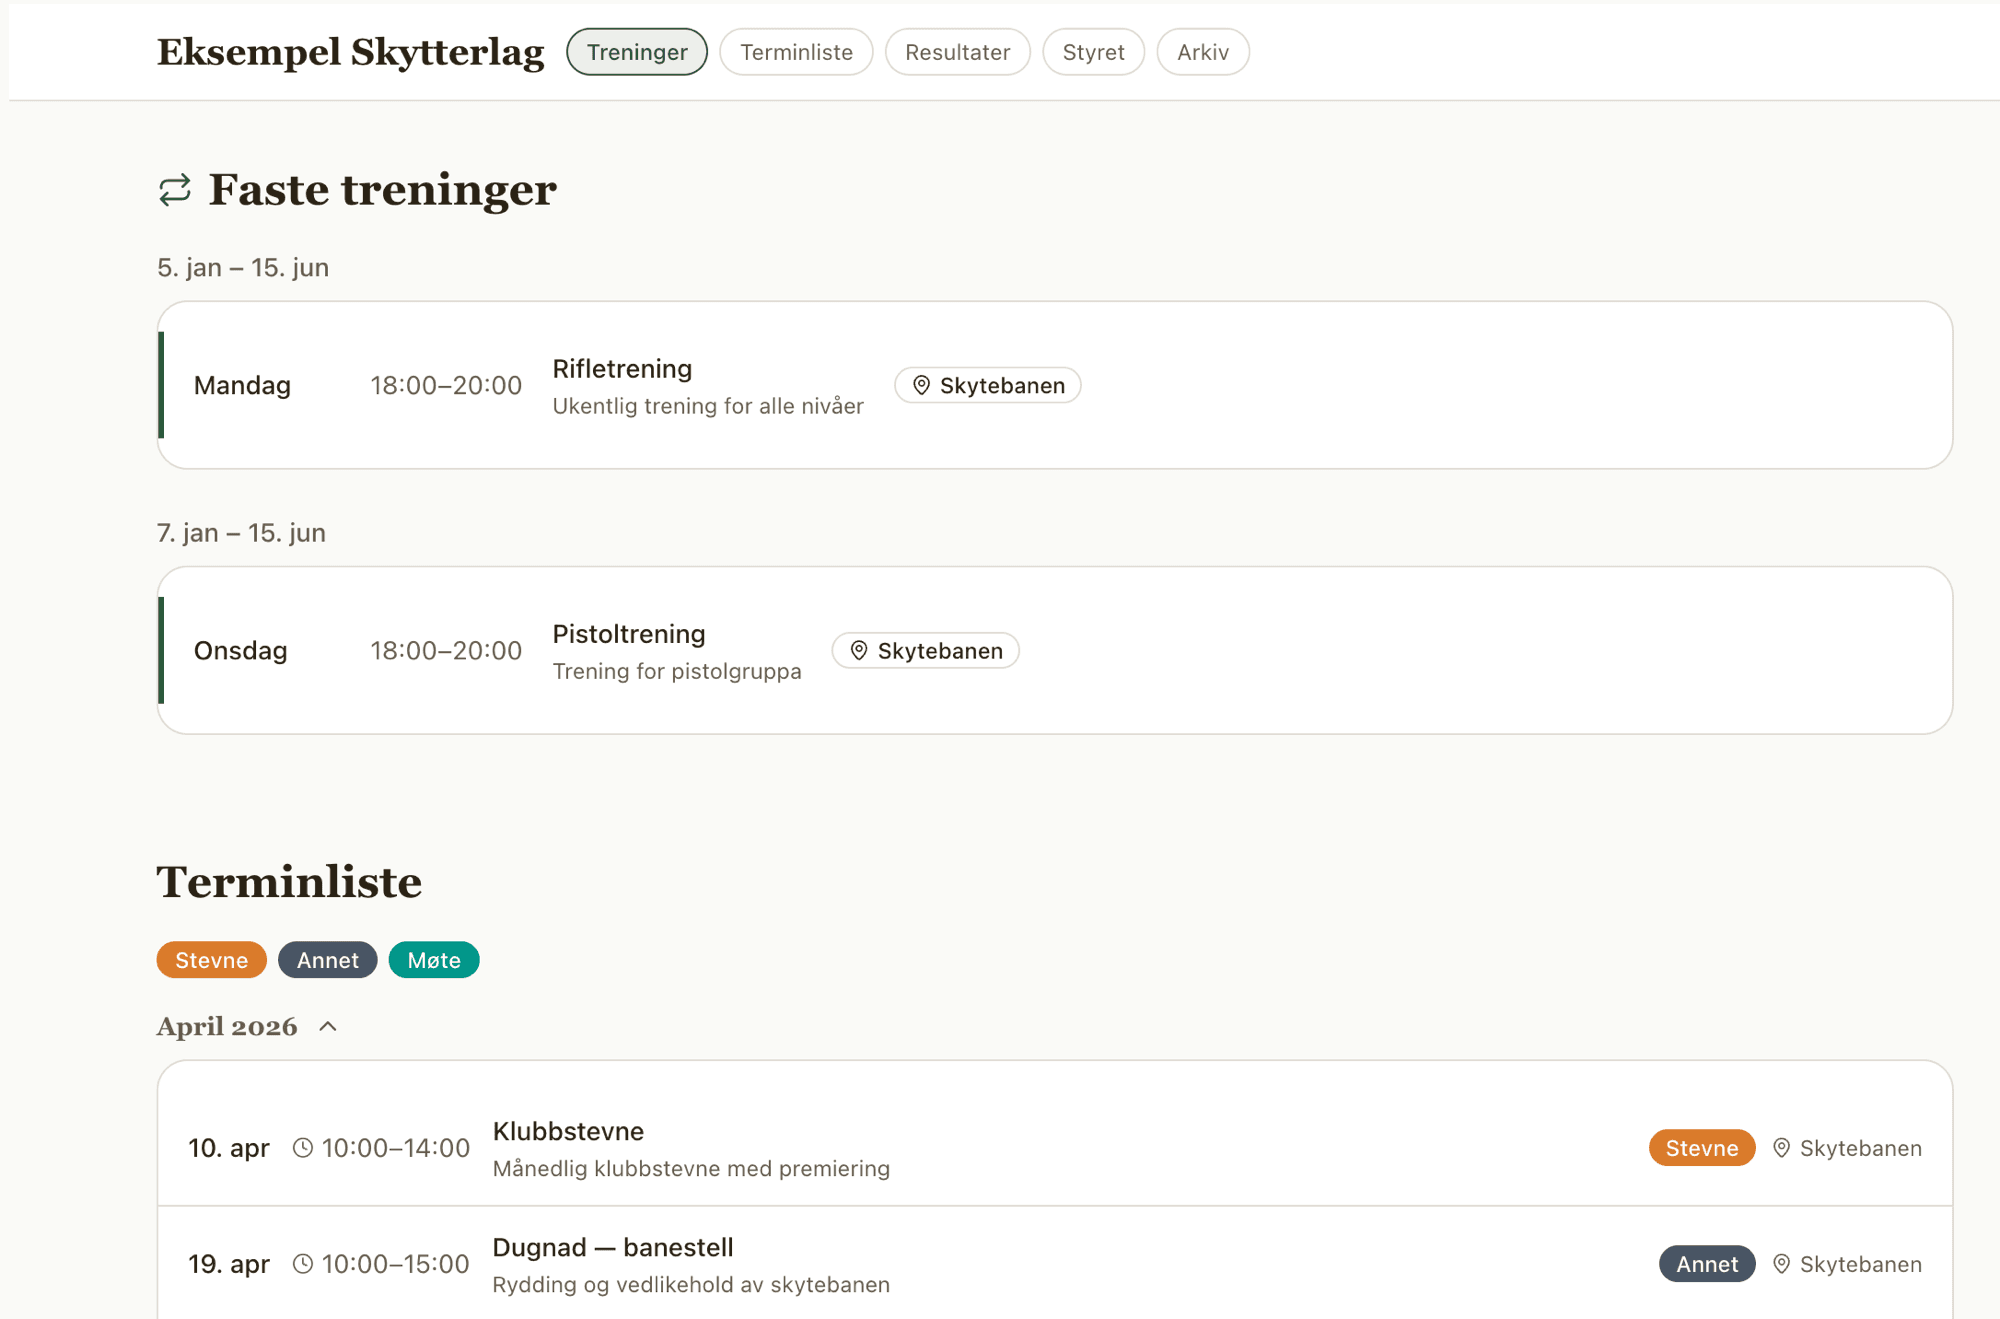Select the active Treninger tab
This screenshot has width=2000, height=1319.
(x=637, y=52)
